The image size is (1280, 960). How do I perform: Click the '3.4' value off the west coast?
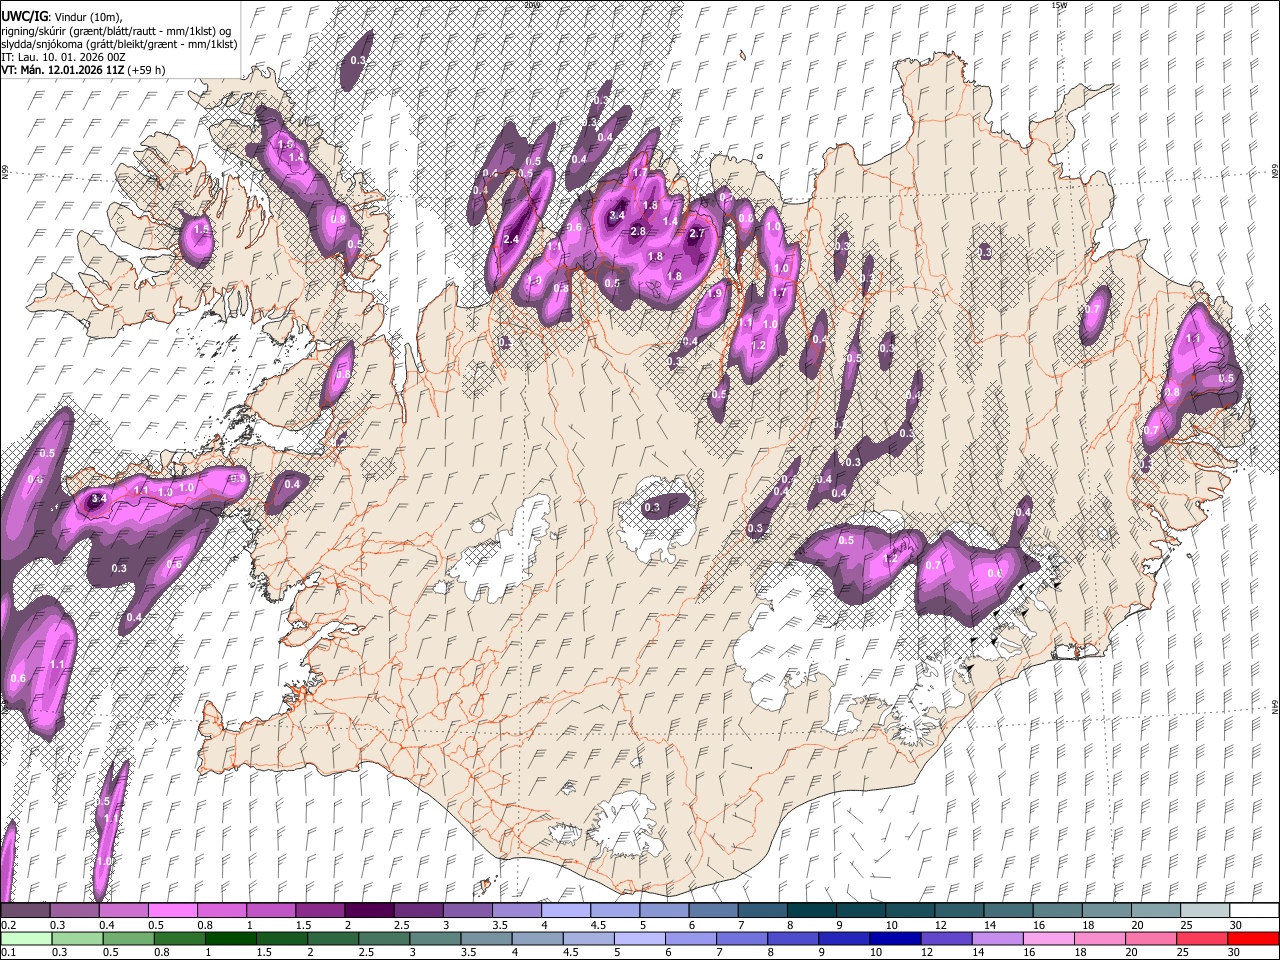[x=98, y=498]
